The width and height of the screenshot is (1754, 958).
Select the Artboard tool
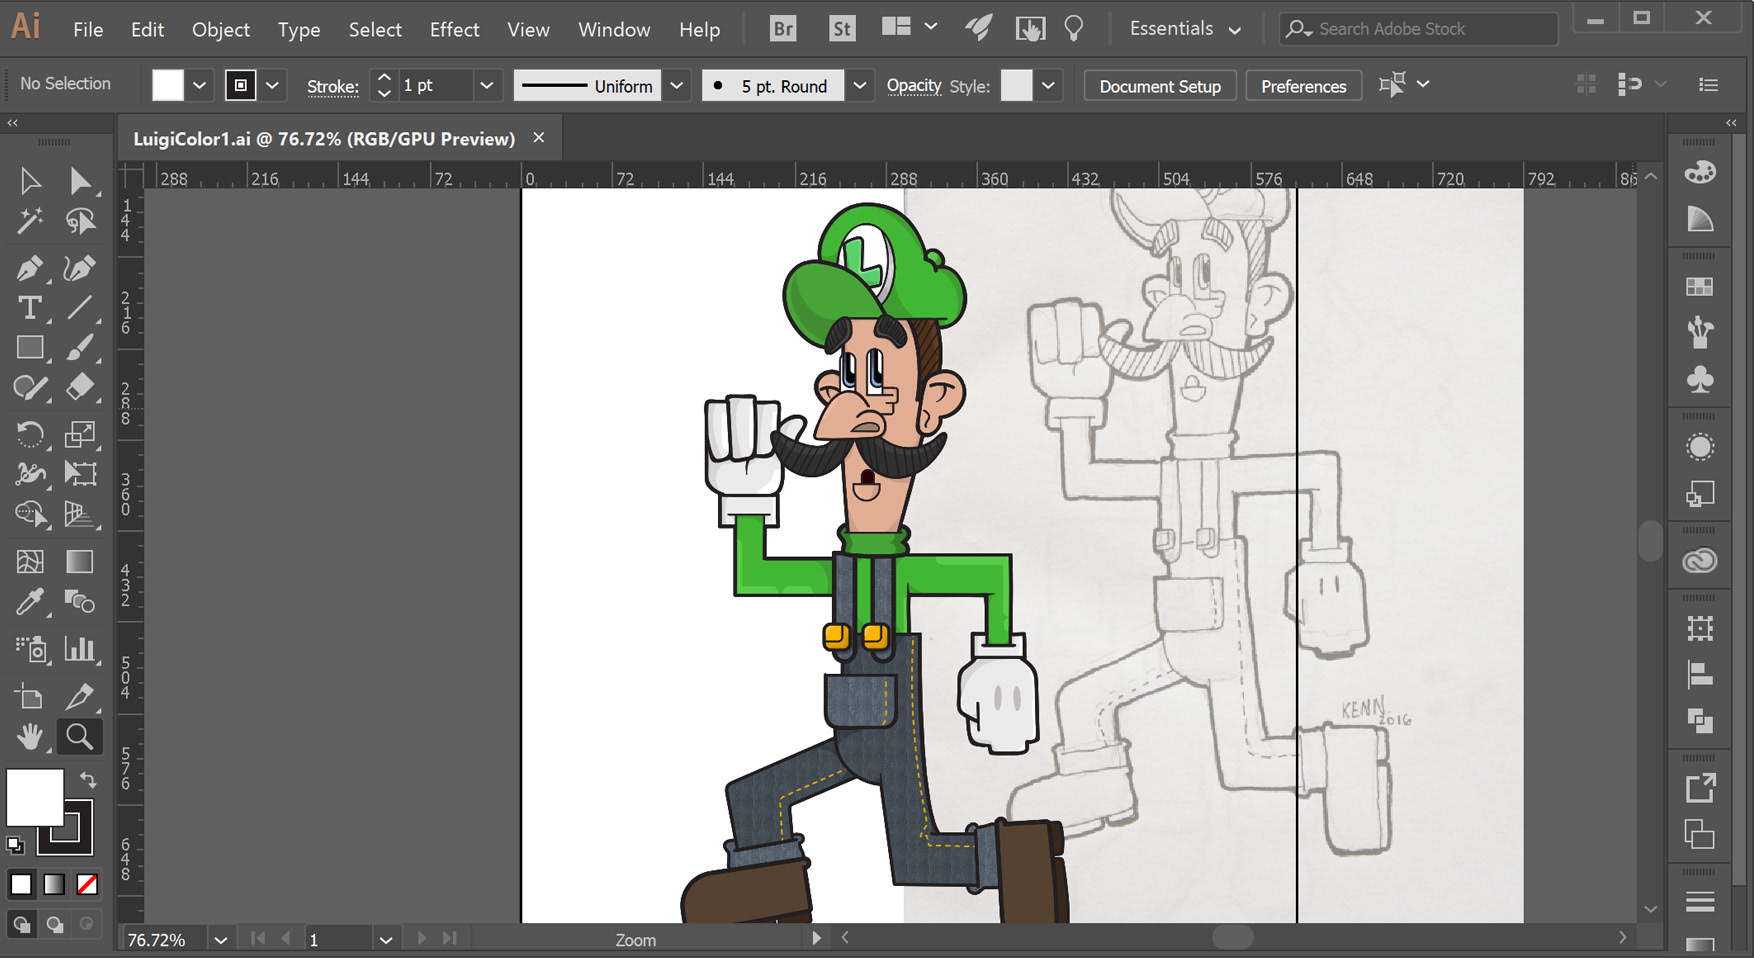pyautogui.click(x=30, y=696)
